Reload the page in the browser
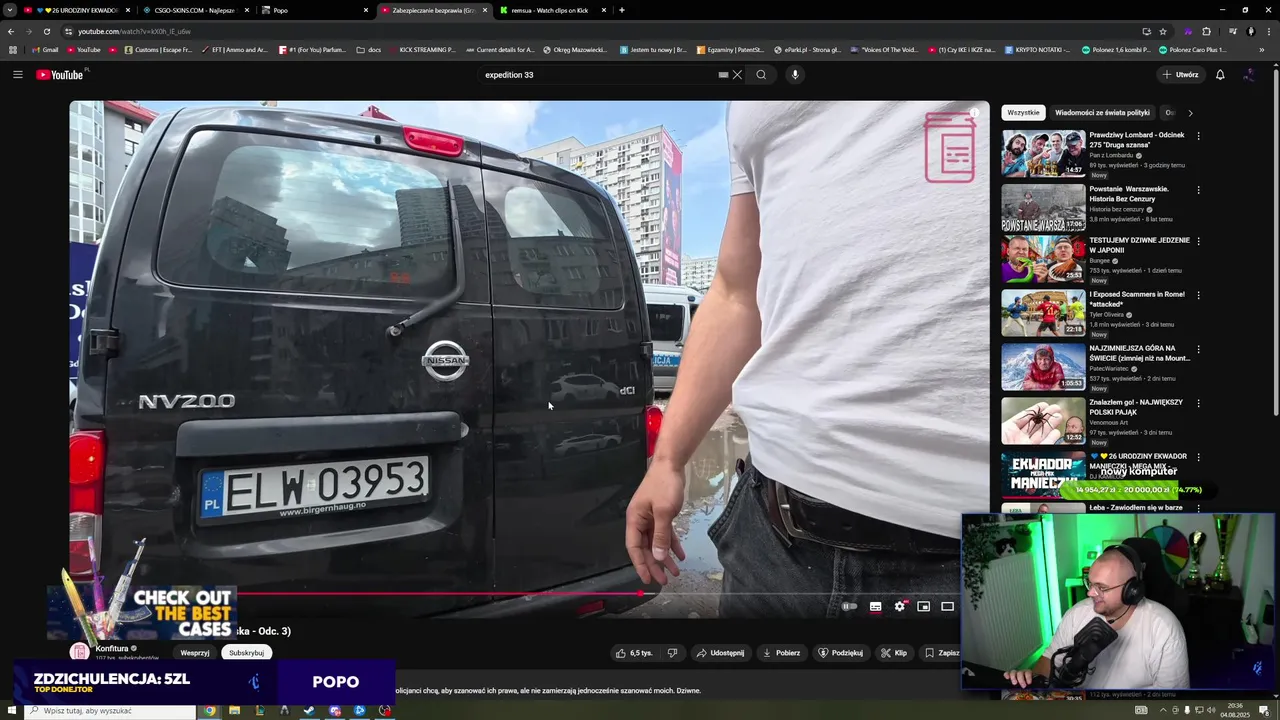1280x720 pixels. click(x=46, y=31)
